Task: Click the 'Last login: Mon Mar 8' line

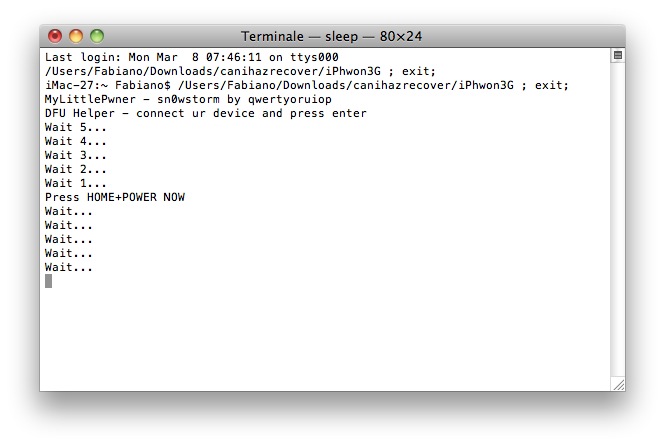Action: pyautogui.click(x=192, y=57)
